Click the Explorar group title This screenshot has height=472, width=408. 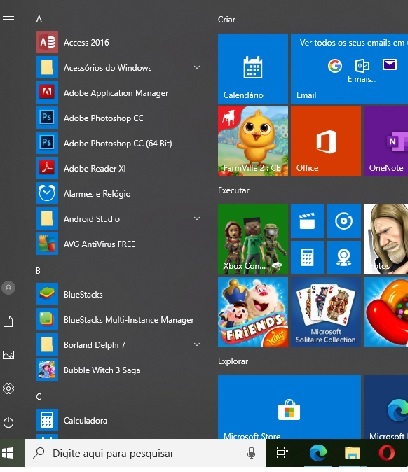(233, 361)
